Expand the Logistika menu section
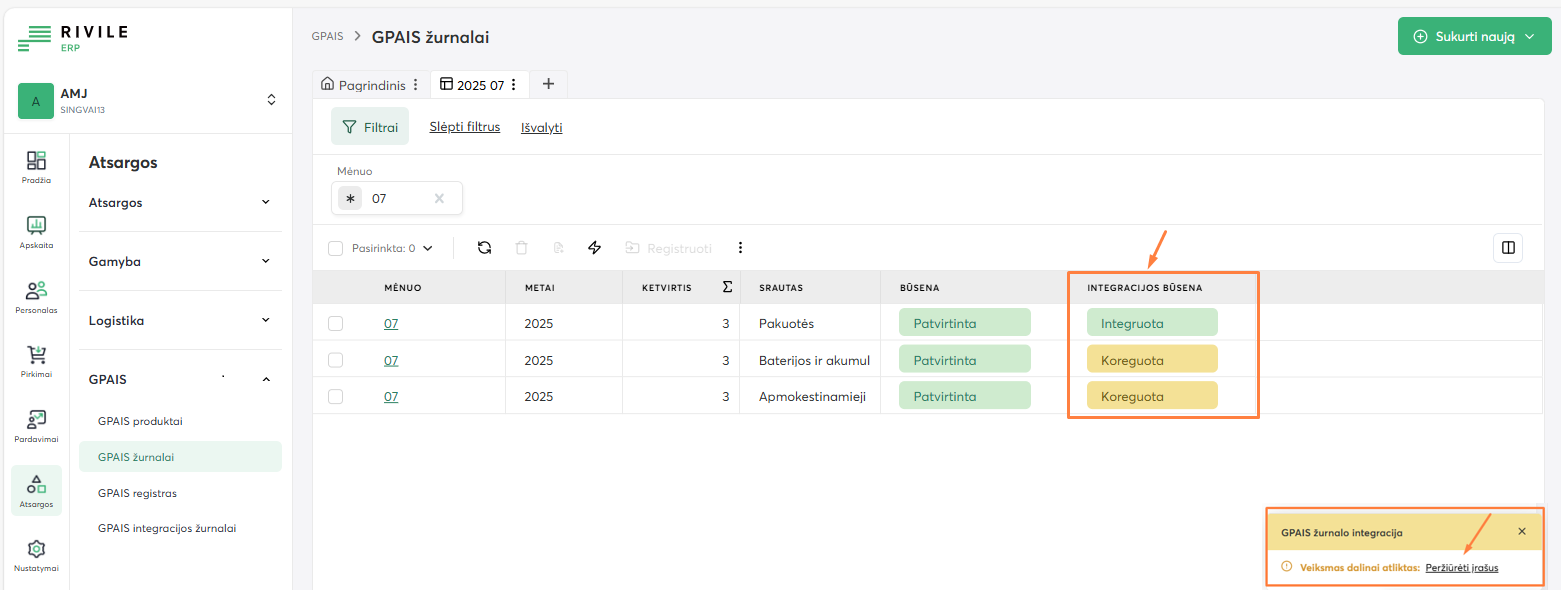The width and height of the screenshot is (1561, 590). pos(180,321)
